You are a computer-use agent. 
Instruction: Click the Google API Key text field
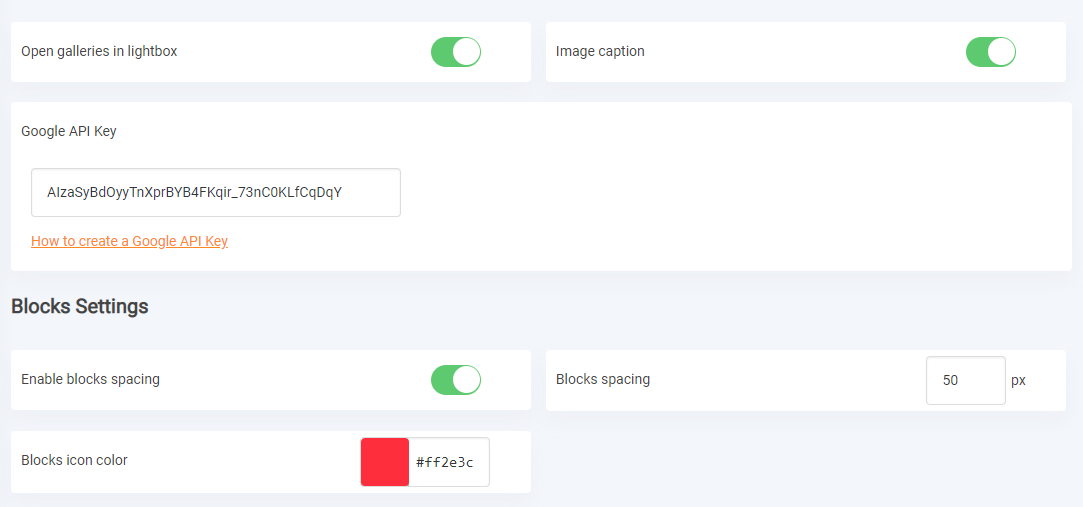tap(215, 192)
